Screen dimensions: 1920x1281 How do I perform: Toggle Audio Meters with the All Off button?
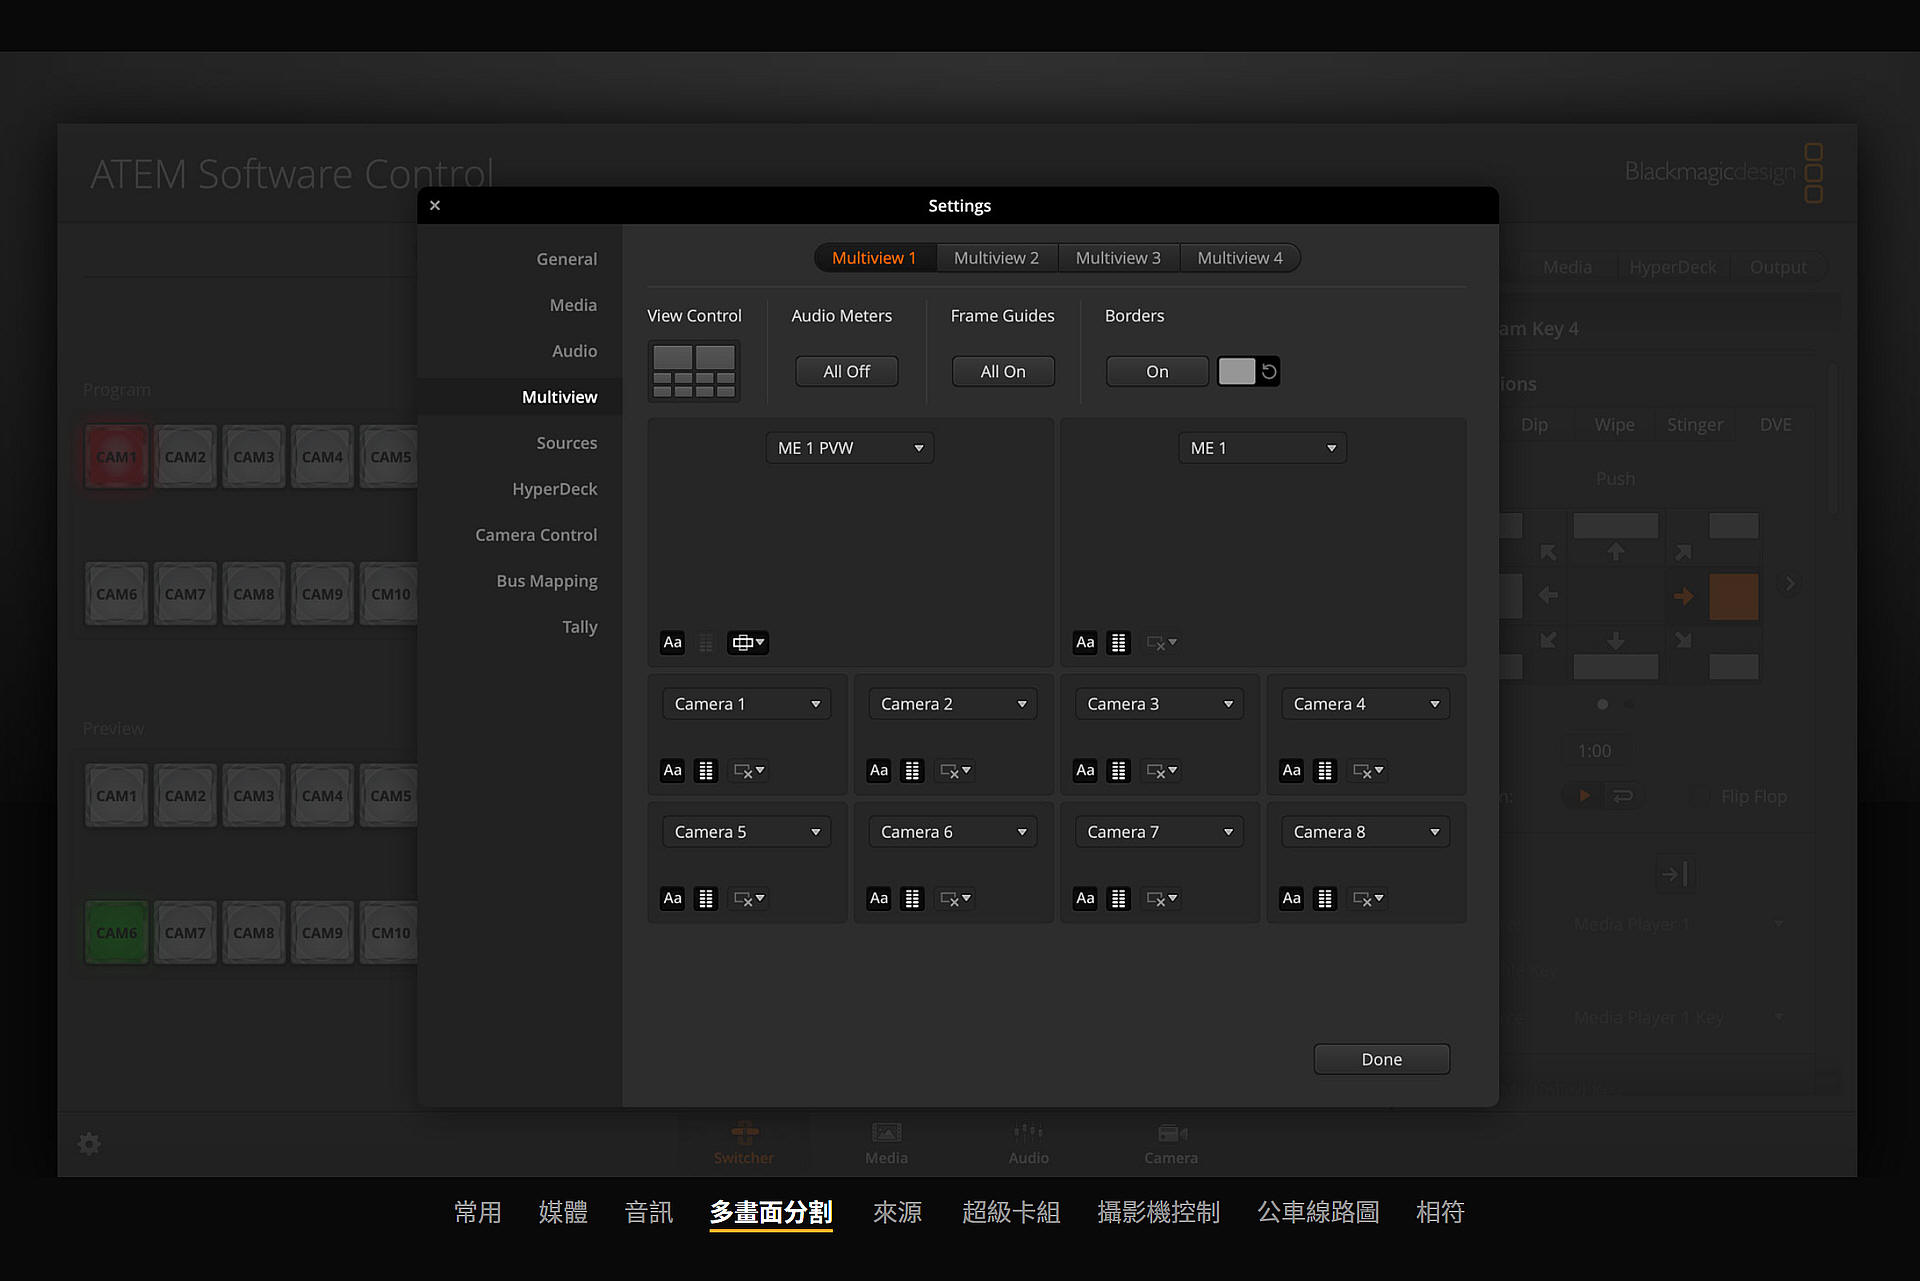(846, 372)
